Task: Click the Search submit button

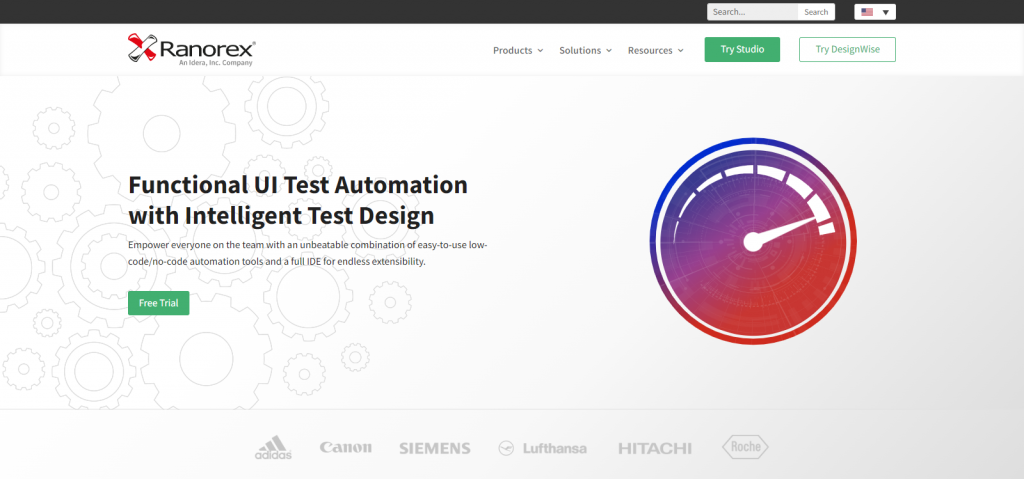Action: click(816, 12)
